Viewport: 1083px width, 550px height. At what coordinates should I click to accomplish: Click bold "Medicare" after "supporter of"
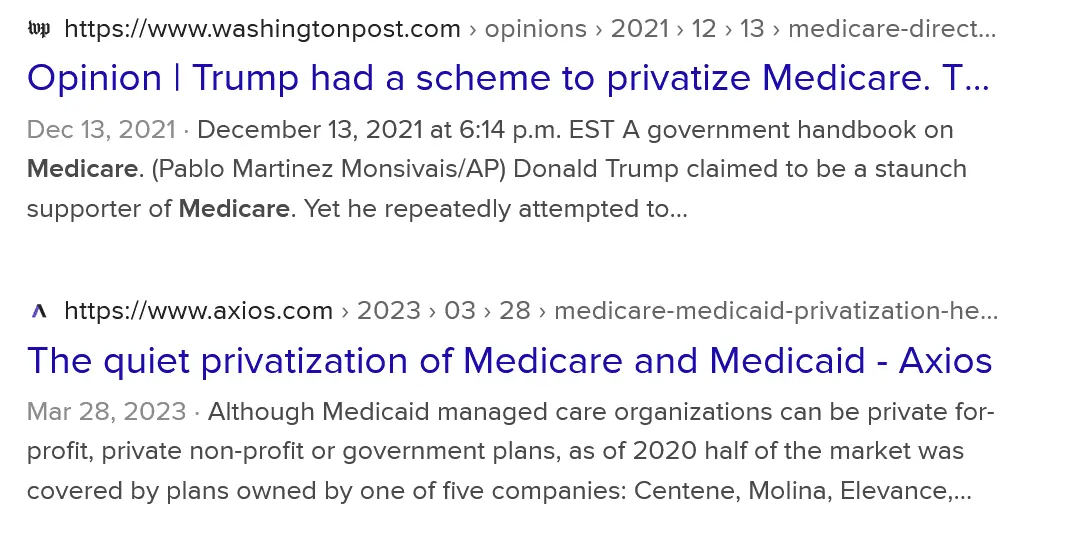pos(234,209)
